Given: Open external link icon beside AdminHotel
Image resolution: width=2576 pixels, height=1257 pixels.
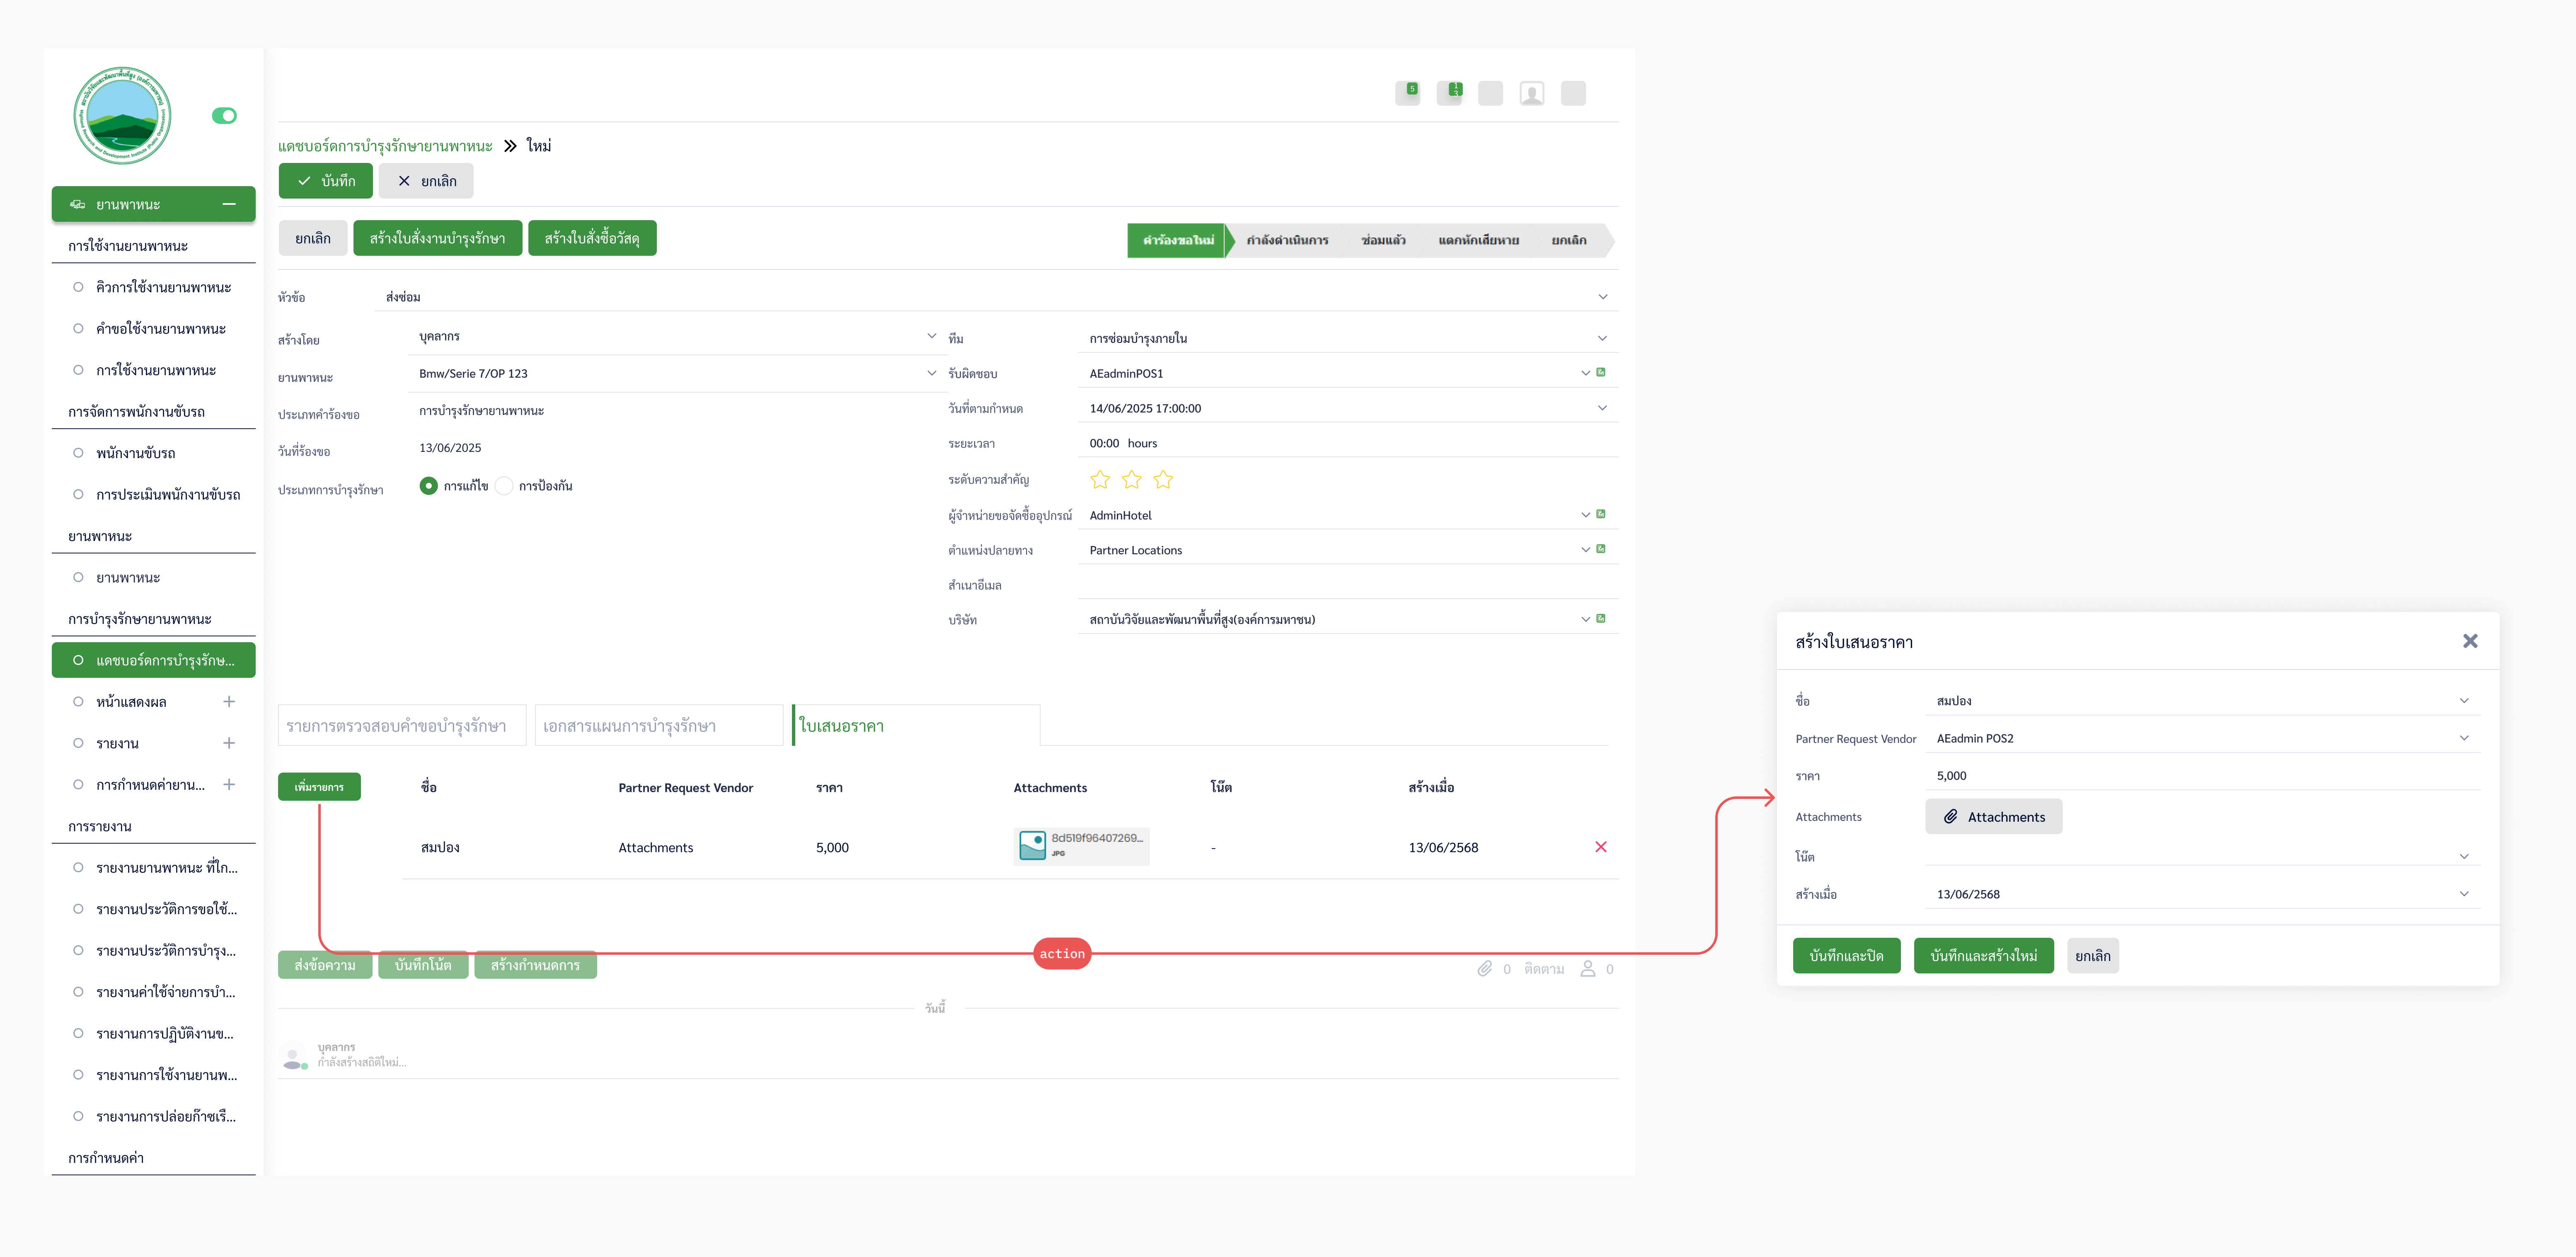Looking at the screenshot, I should [x=1601, y=514].
